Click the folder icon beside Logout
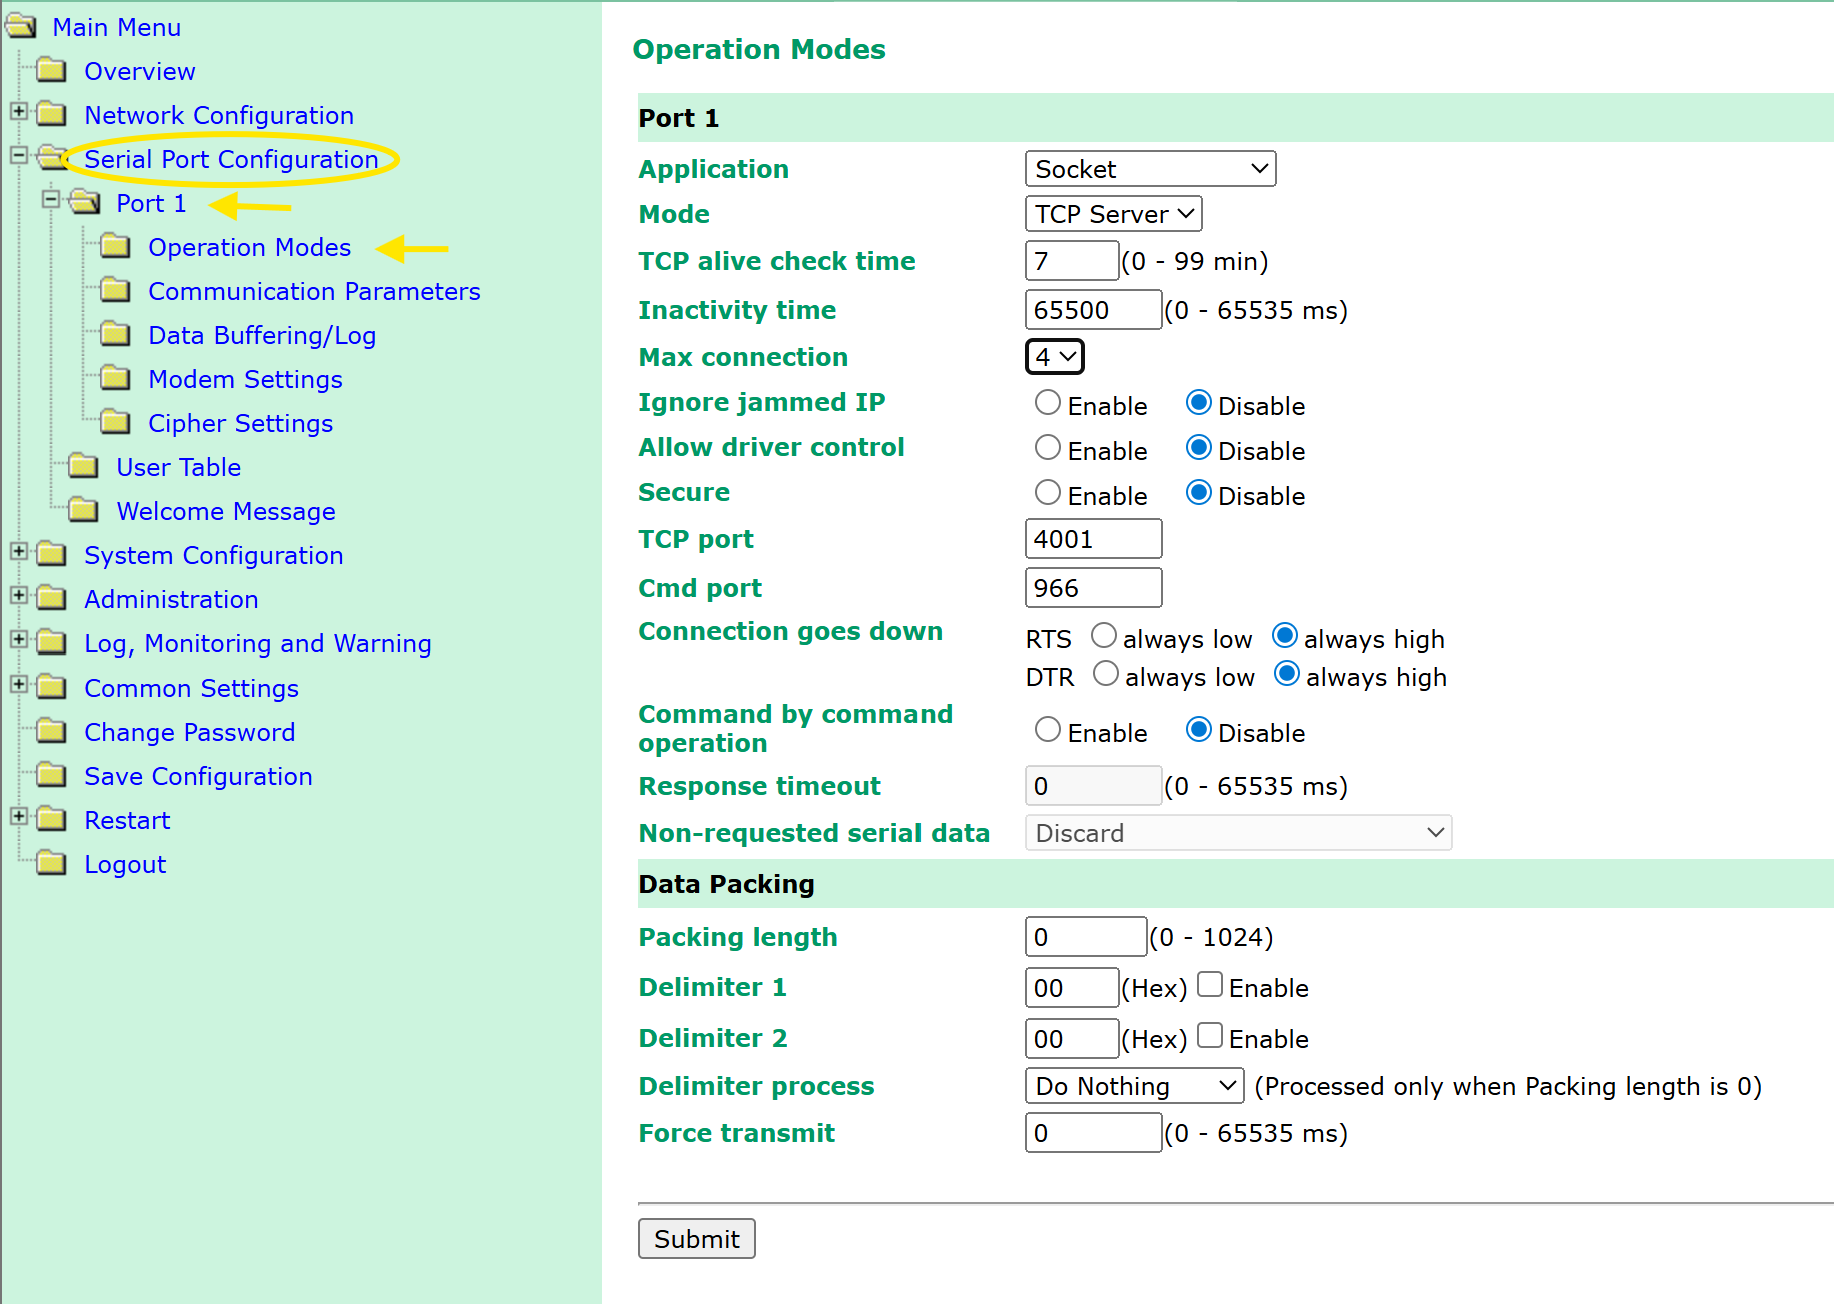This screenshot has height=1304, width=1834. pos(51,864)
